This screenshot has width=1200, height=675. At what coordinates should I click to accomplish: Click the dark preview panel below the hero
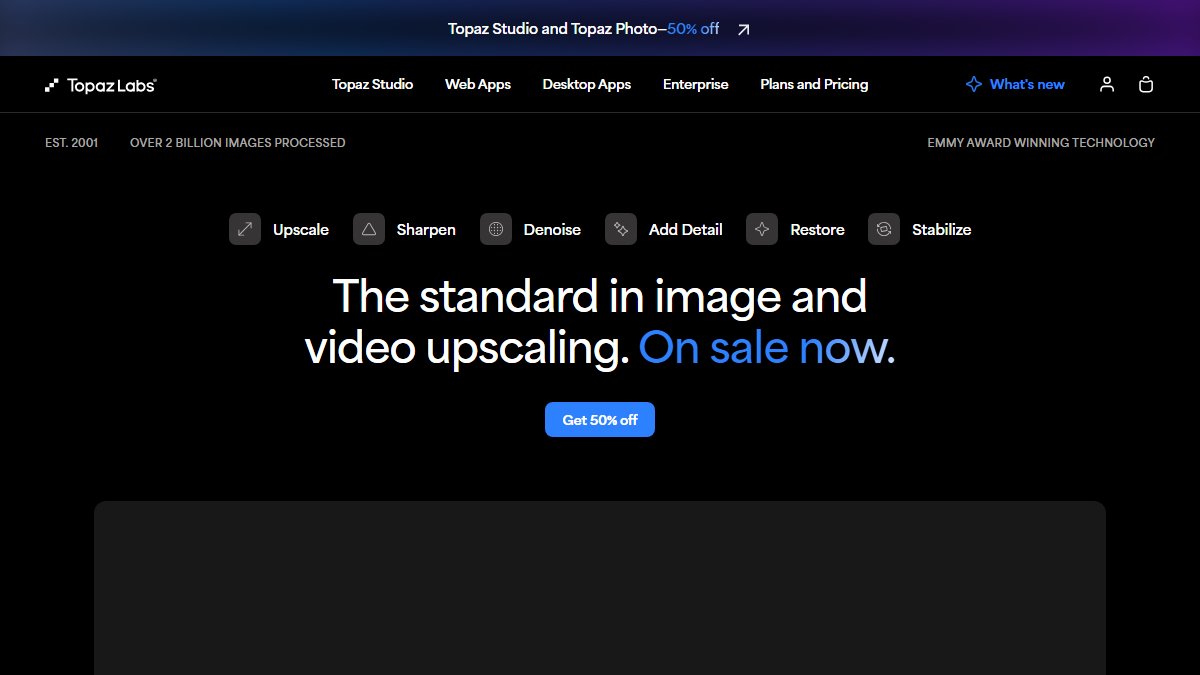(600, 588)
